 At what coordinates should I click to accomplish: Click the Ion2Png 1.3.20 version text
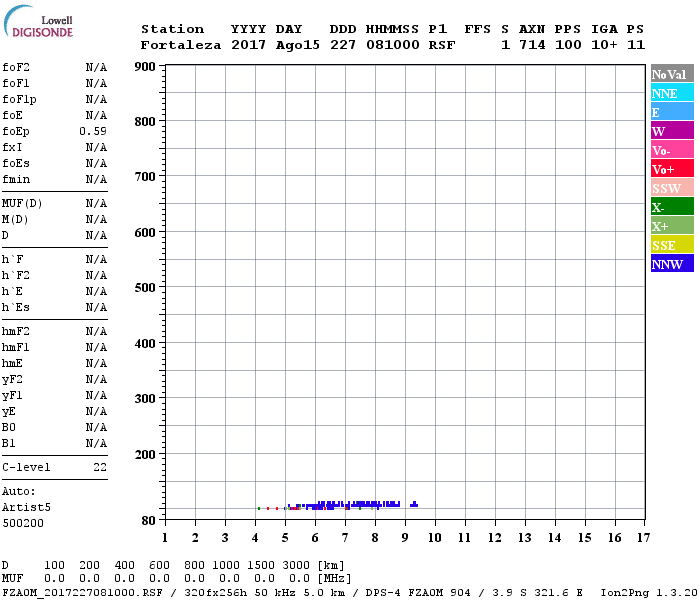649,593
